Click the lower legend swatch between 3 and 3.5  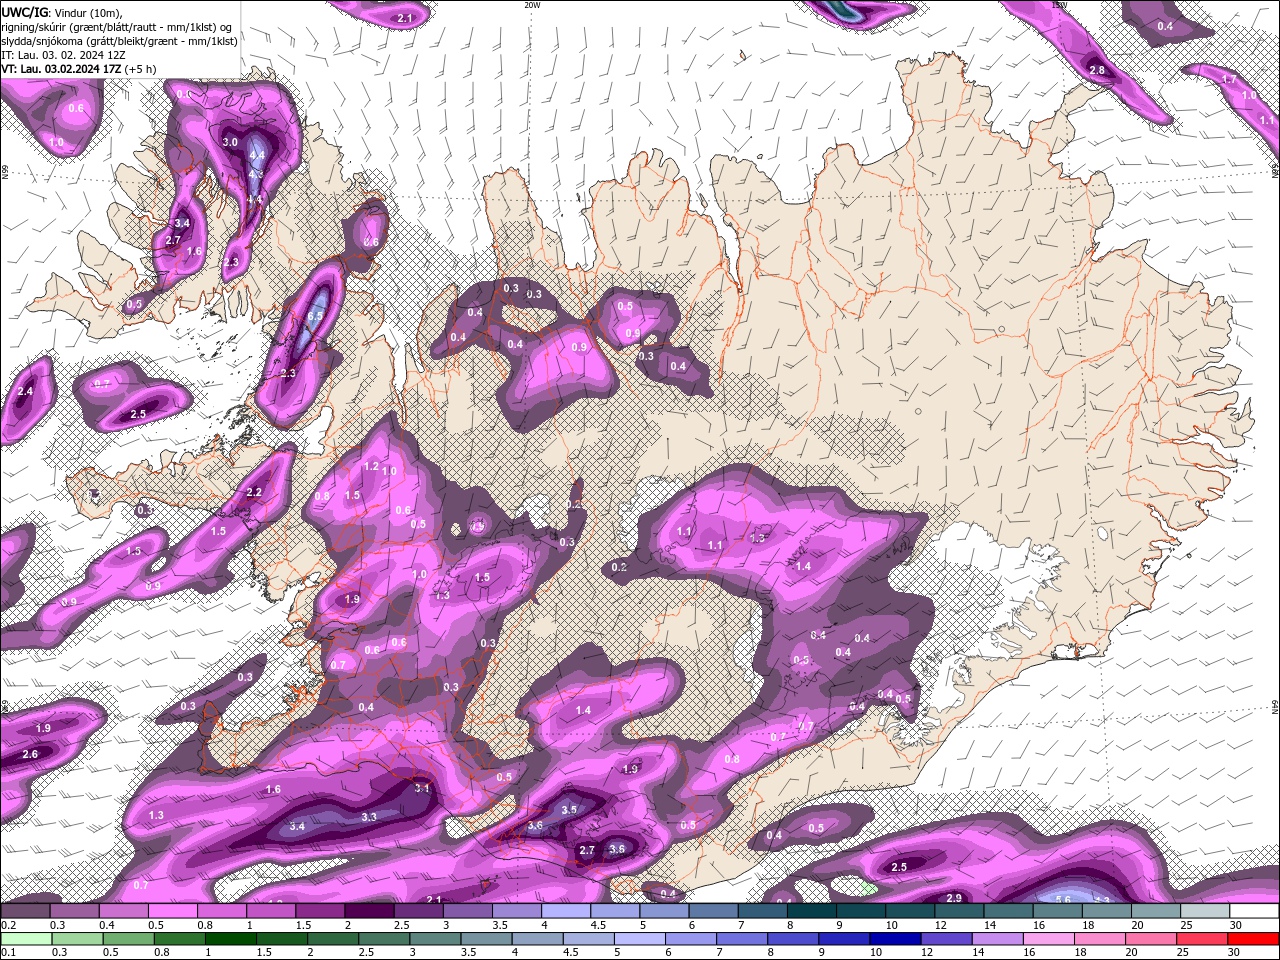436,939
